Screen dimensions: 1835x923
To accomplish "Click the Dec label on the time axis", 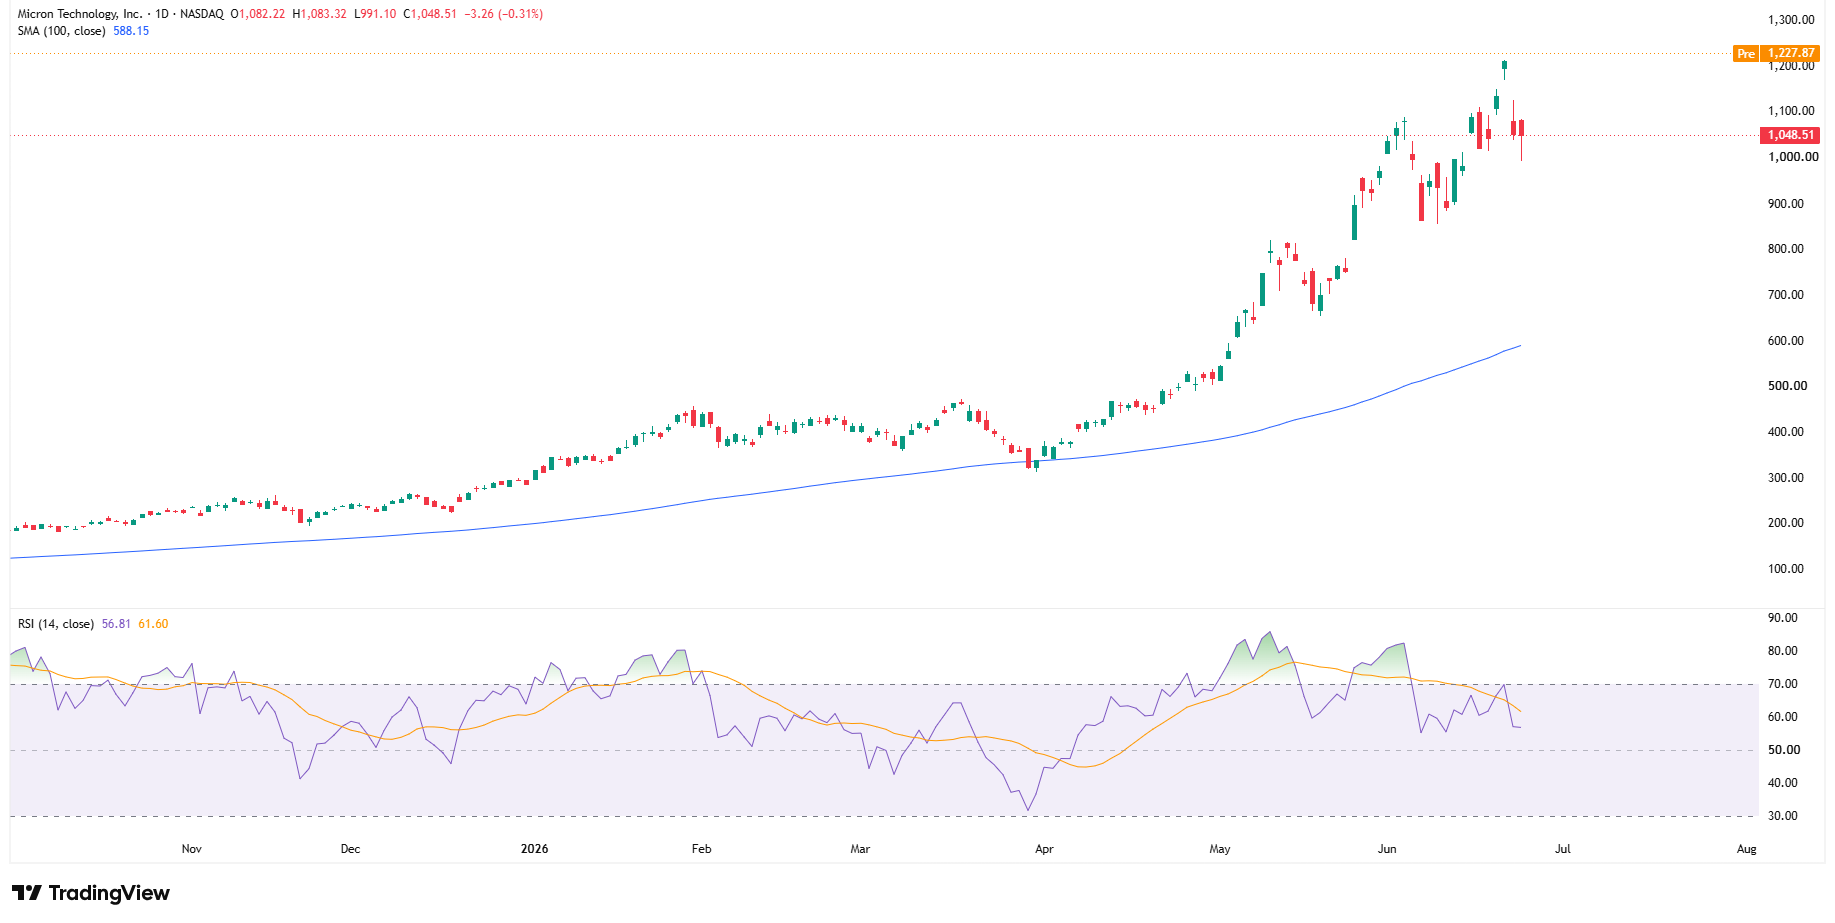I will pyautogui.click(x=350, y=849).
